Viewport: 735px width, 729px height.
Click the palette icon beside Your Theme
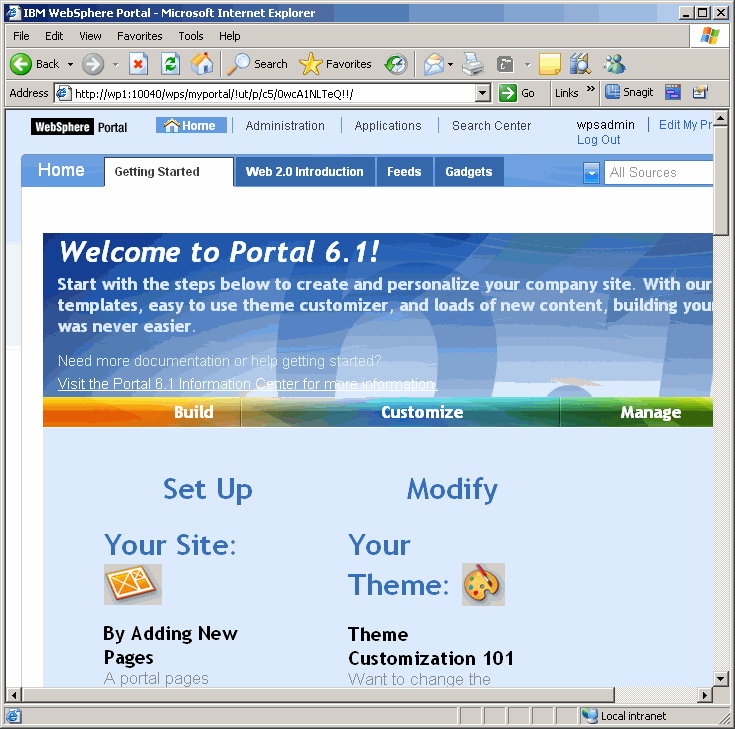coord(483,584)
